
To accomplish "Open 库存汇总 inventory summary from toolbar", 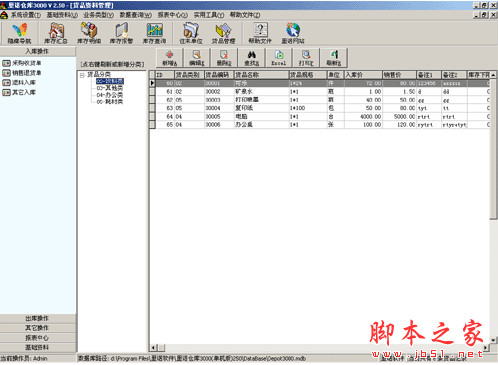I will point(56,33).
